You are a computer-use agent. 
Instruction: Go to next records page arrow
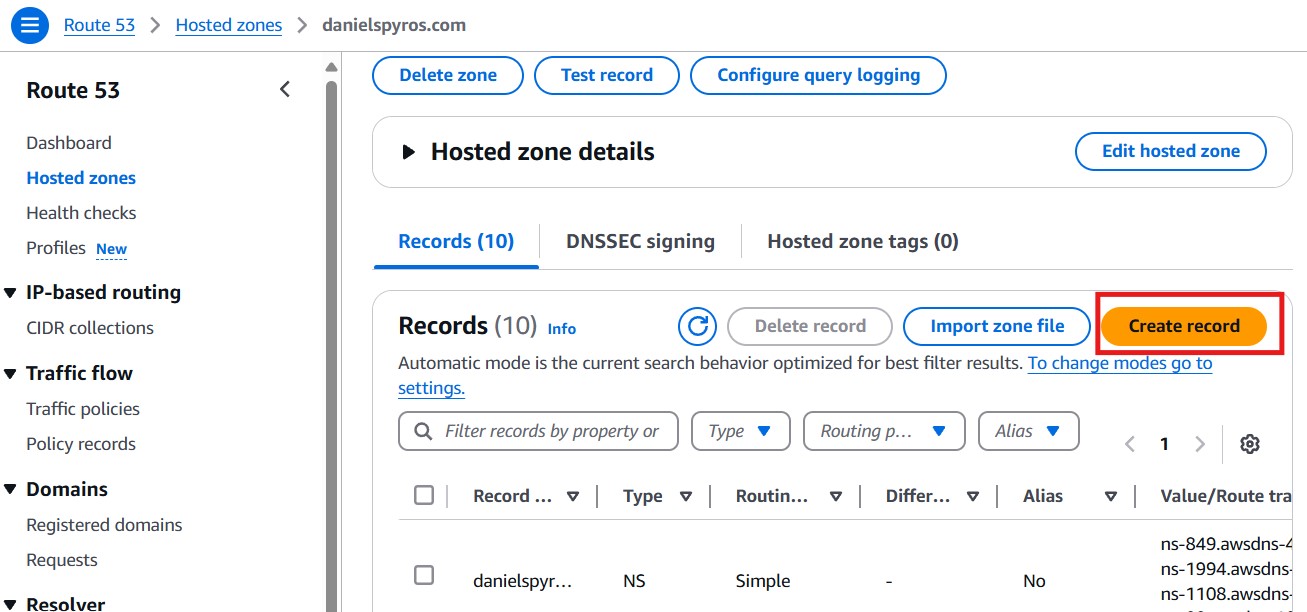tap(1200, 444)
